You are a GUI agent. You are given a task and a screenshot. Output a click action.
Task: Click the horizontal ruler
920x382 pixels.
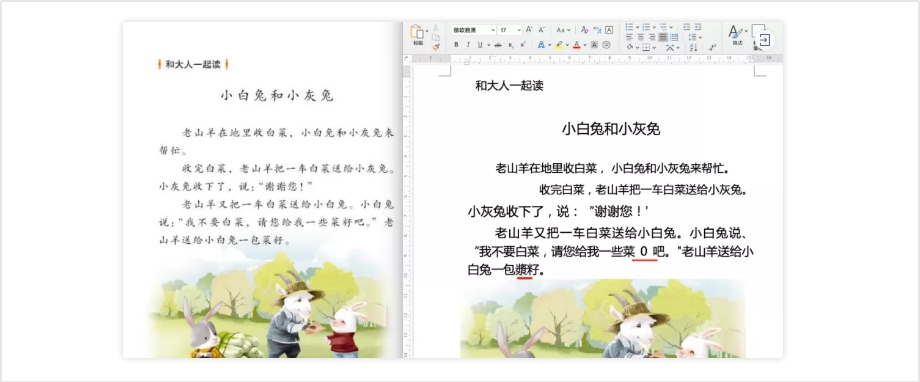[x=593, y=59]
